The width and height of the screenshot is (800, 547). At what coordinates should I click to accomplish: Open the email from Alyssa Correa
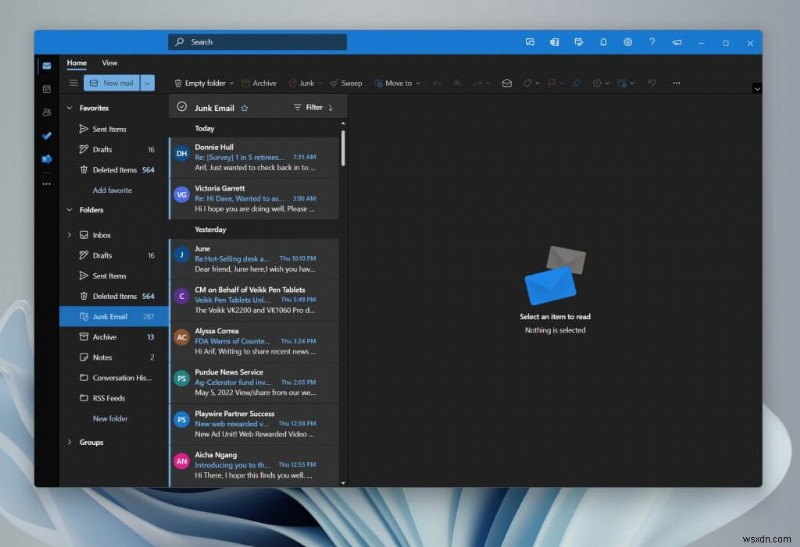(x=254, y=341)
